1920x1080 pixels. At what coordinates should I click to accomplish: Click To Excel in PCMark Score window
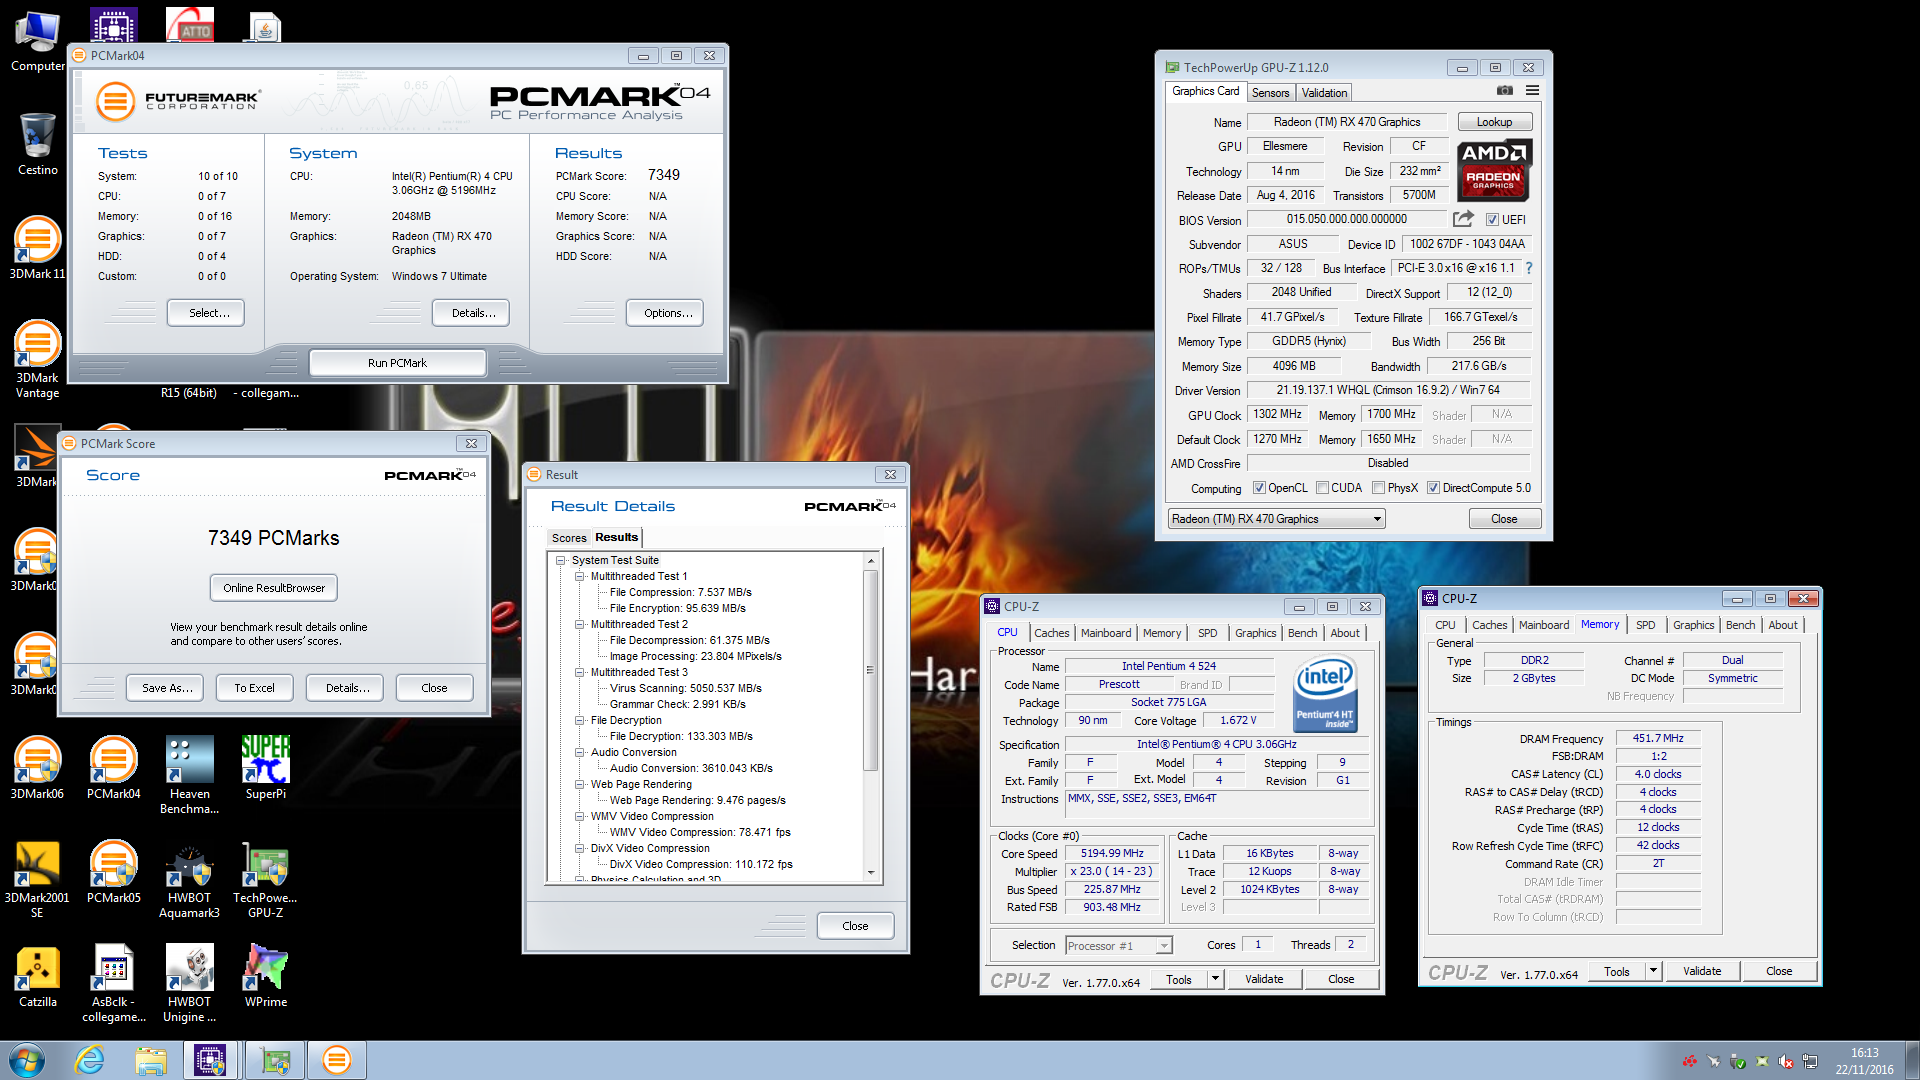click(254, 688)
